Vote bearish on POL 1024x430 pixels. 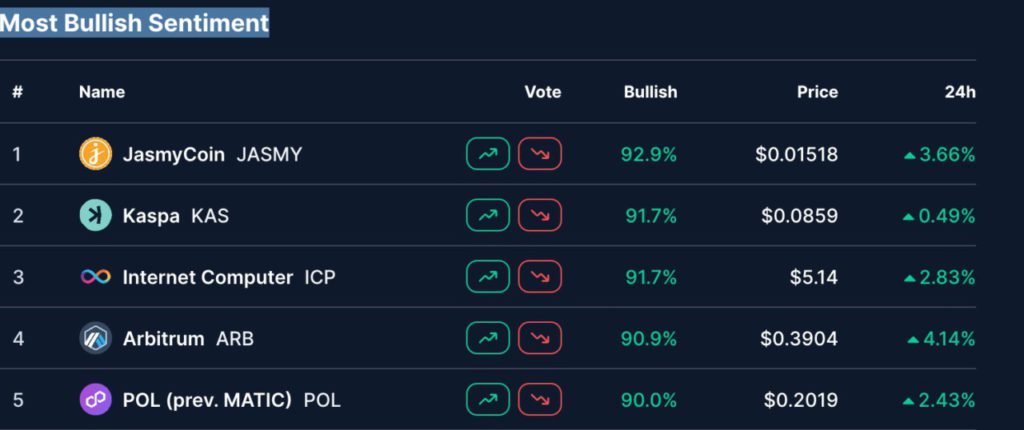coord(540,400)
